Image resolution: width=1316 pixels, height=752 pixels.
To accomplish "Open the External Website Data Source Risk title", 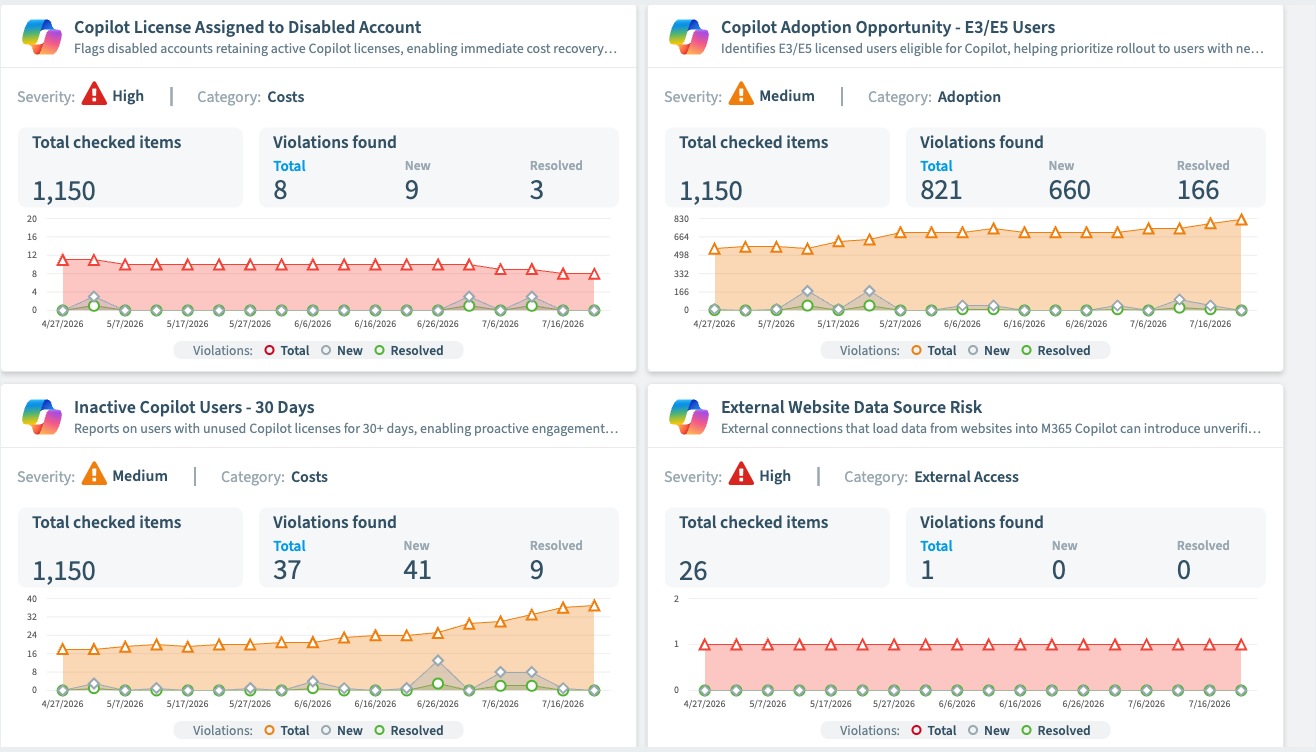I will [x=851, y=407].
